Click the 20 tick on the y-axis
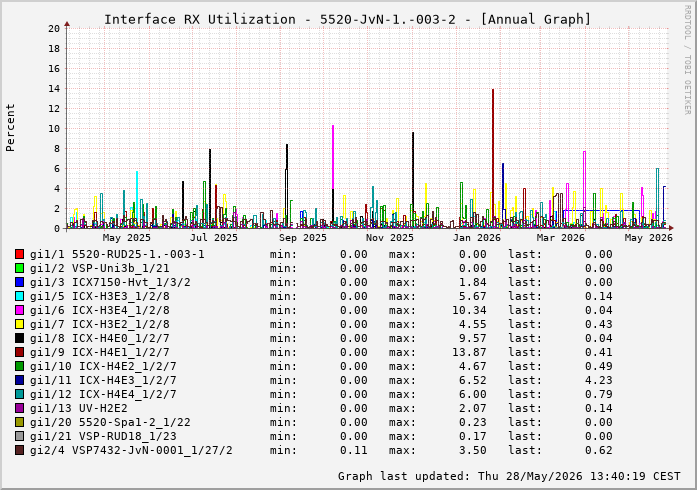Viewport: 697px width, 490px height. [54, 29]
